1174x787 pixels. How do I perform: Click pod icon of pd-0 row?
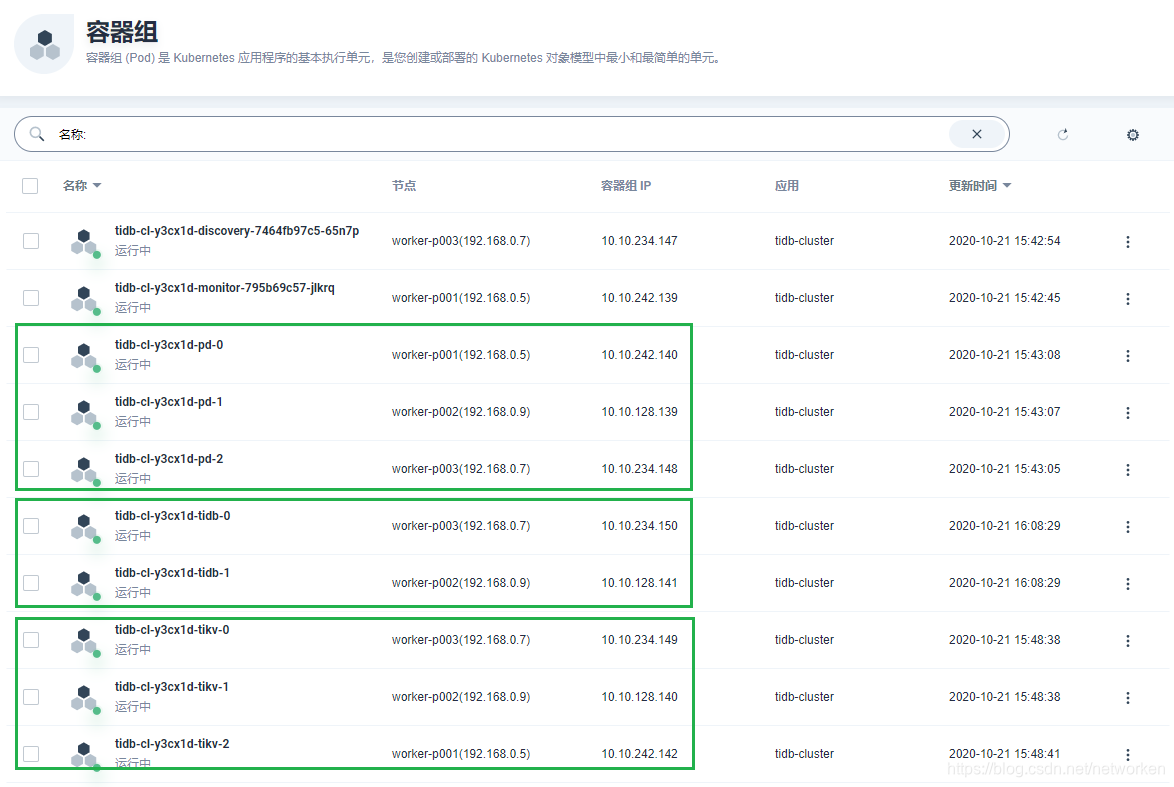tap(85, 356)
